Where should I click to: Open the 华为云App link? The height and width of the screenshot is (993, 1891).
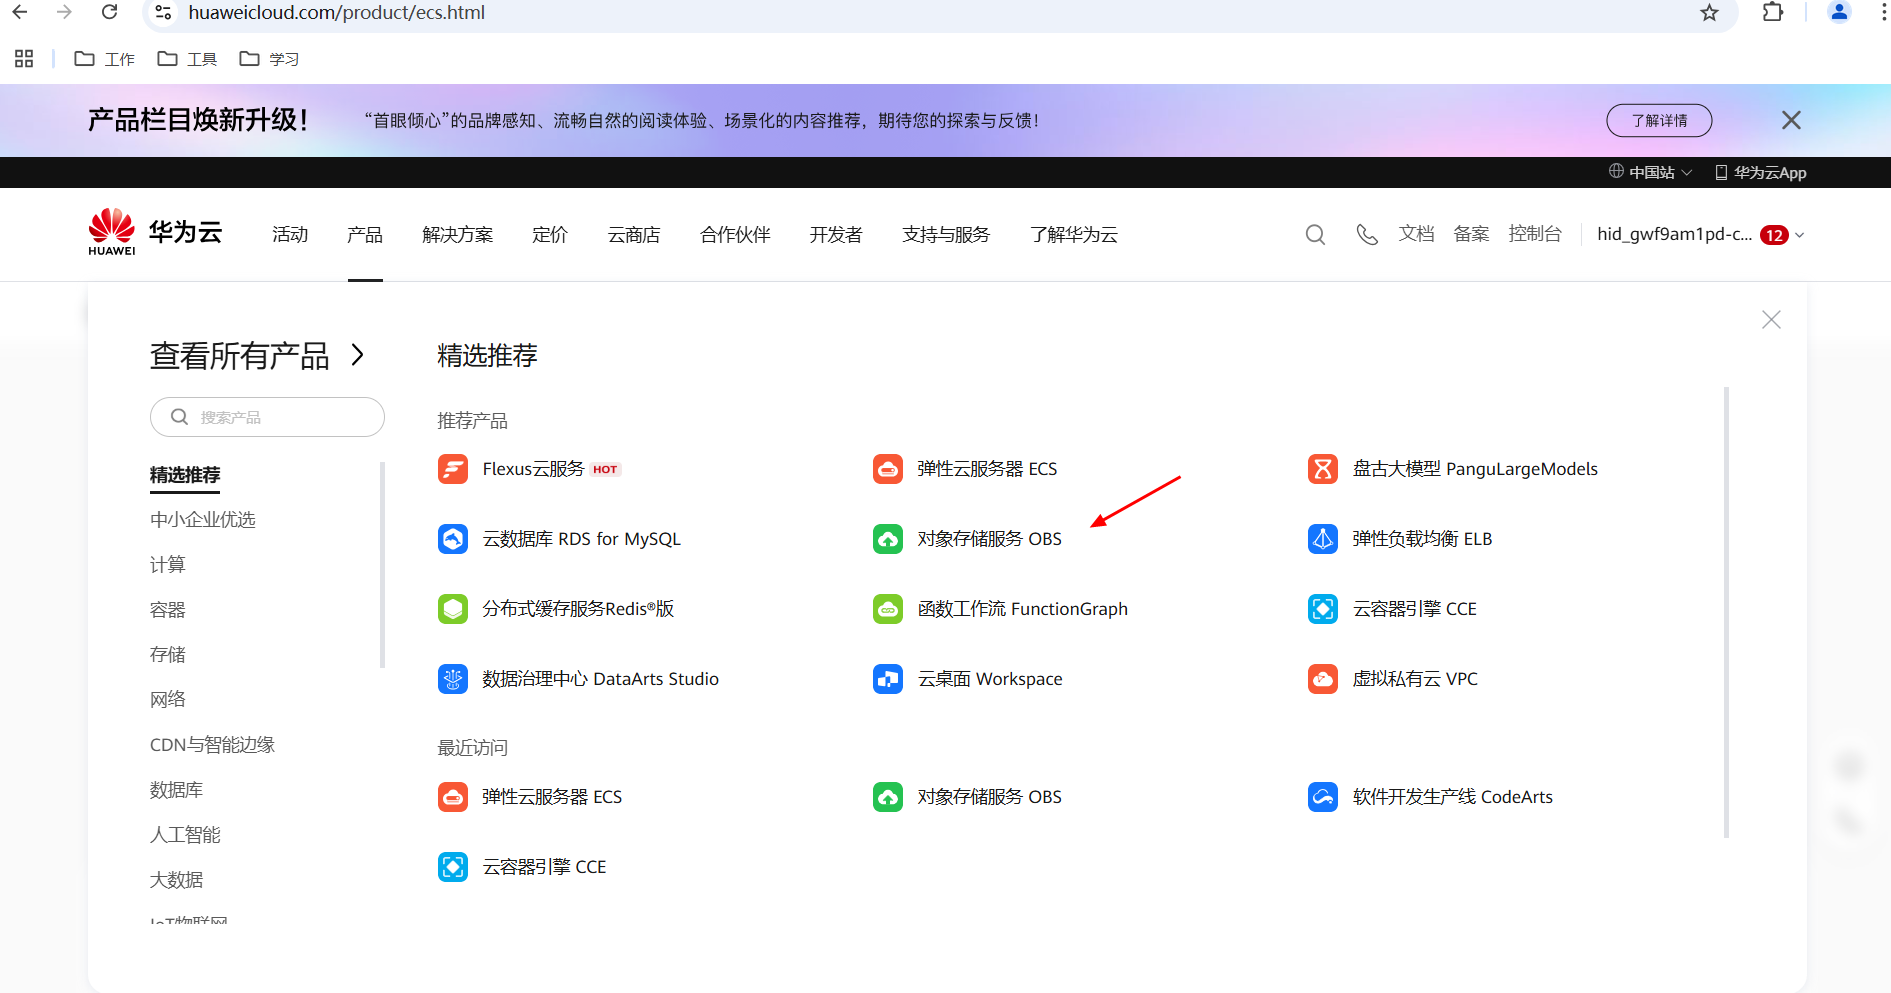pos(1761,172)
